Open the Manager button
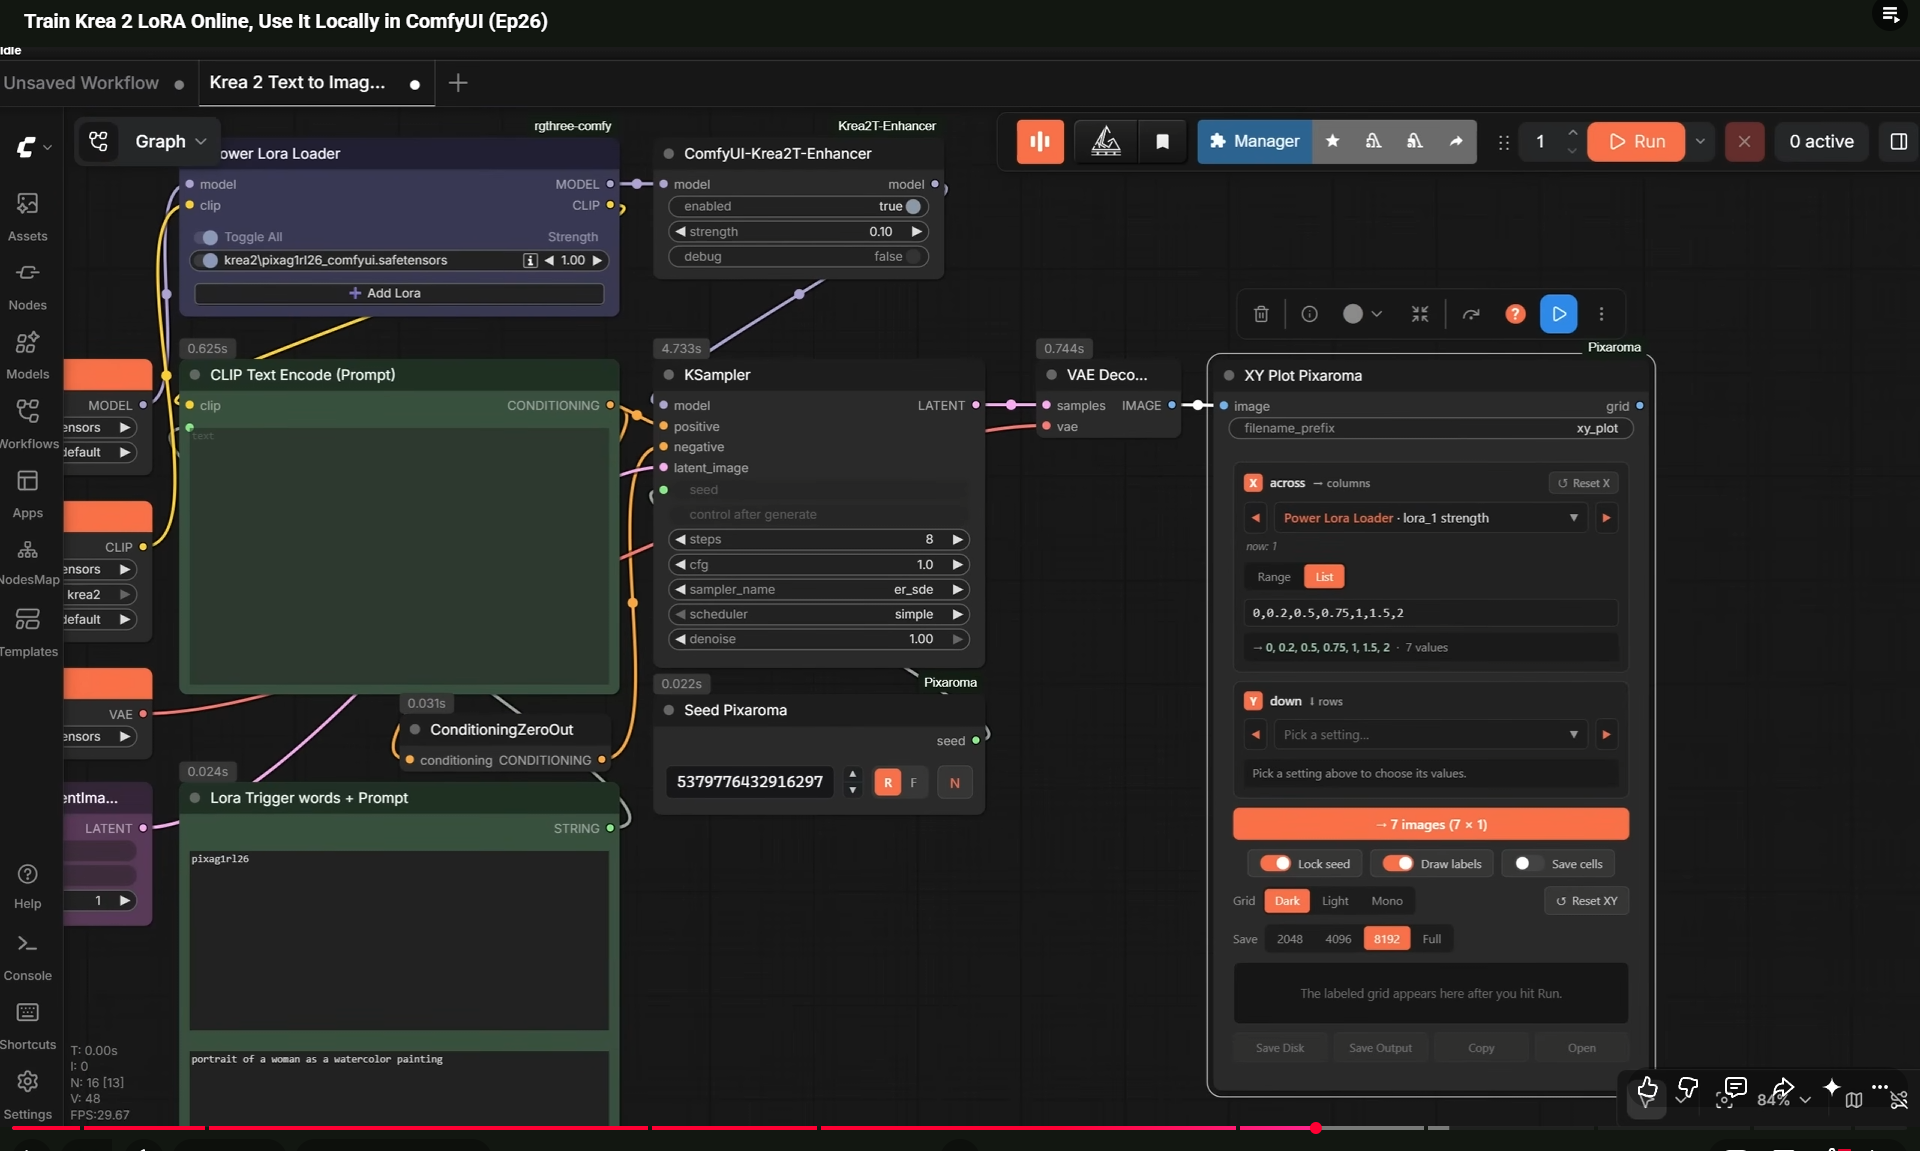 1255,142
